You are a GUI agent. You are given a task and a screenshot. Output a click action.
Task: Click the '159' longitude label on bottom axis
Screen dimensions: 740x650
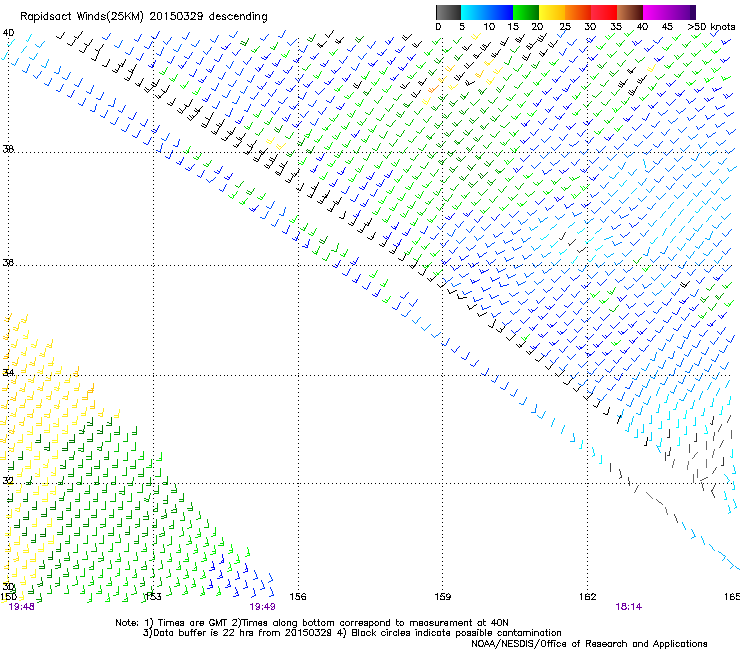[443, 597]
